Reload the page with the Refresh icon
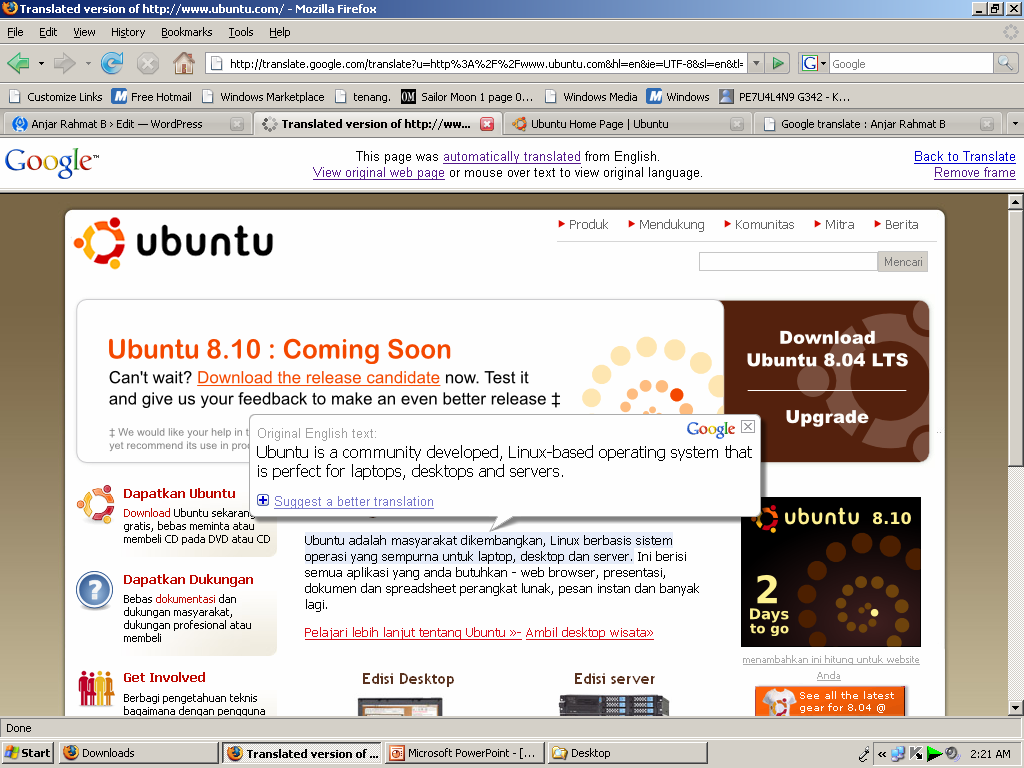Image resolution: width=1024 pixels, height=768 pixels. coord(112,63)
